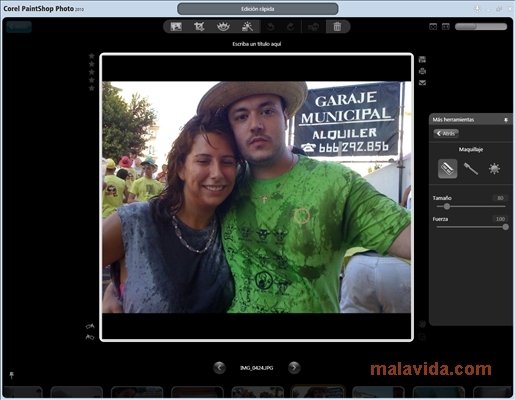Click the Fuerza slider handle
Screen dimensions: 515x400
[505, 227]
